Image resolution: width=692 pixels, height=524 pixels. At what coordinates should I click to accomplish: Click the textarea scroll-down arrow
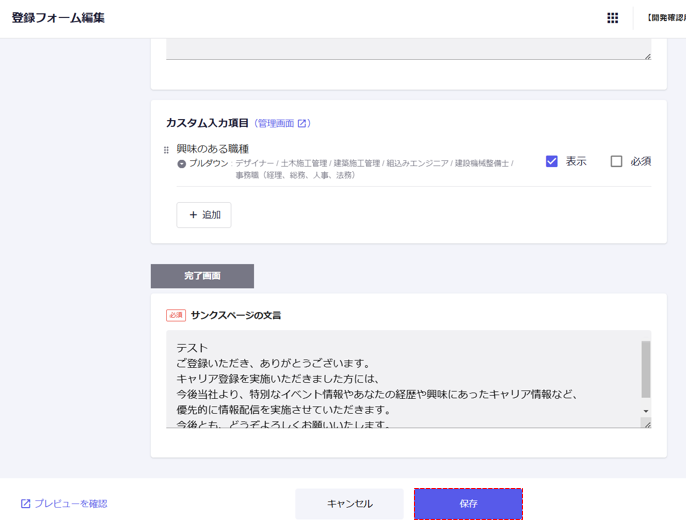pyautogui.click(x=646, y=411)
